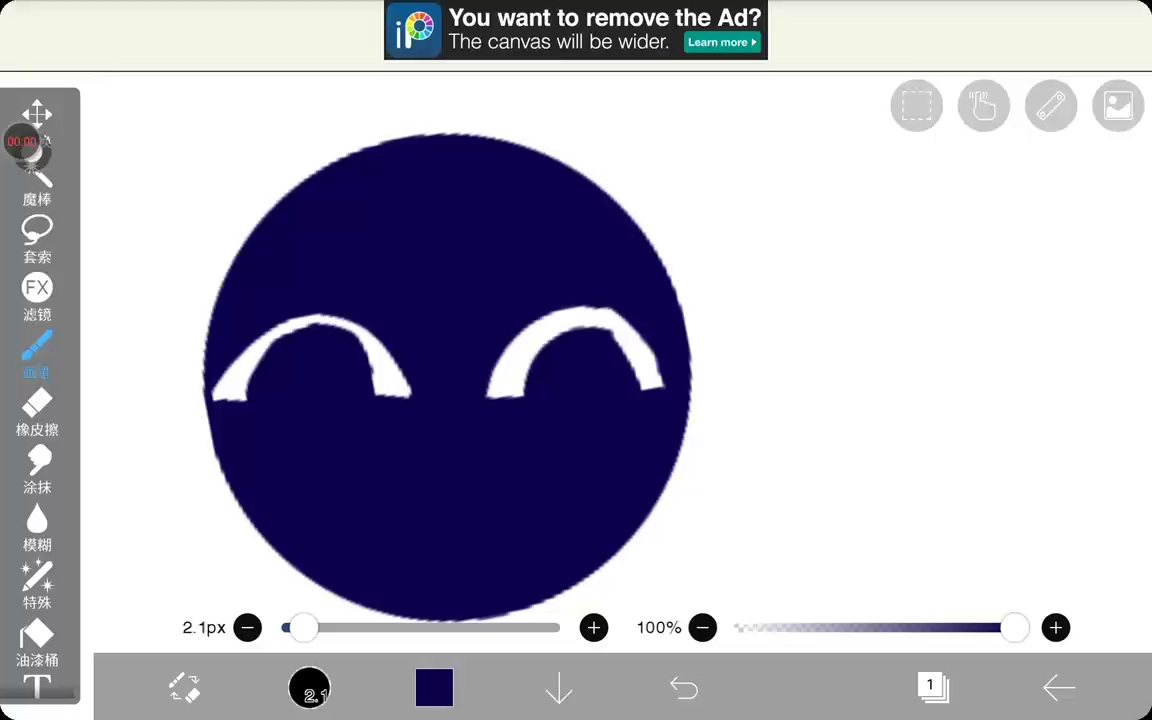Viewport: 1152px width, 720px height.
Task: Undo the last action
Action: 684,688
